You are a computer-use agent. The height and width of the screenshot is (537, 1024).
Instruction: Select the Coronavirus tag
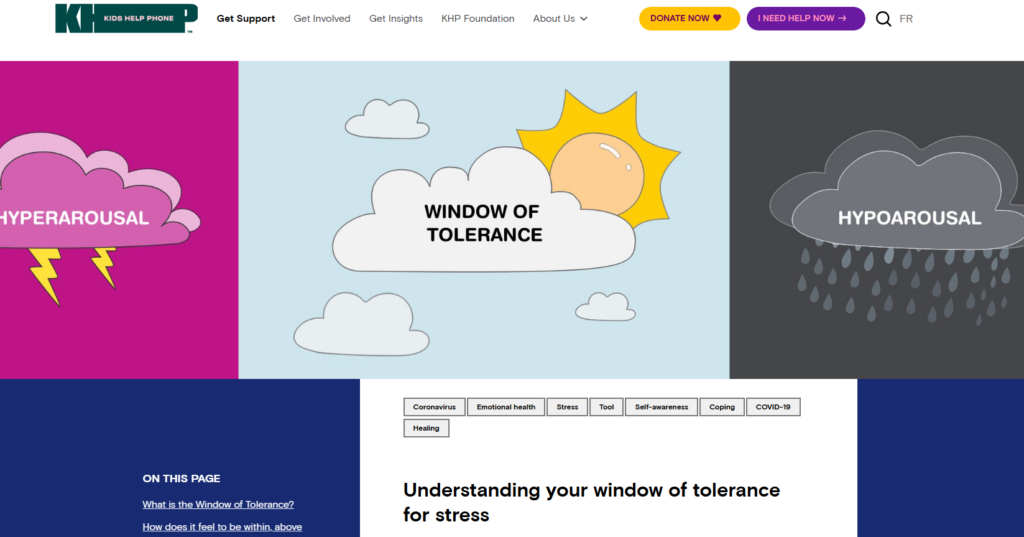point(434,407)
